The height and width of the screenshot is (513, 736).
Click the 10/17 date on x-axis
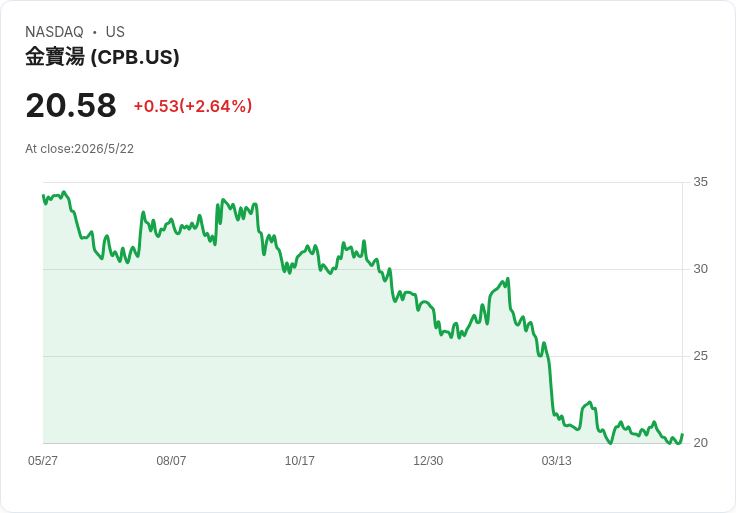[x=299, y=461]
